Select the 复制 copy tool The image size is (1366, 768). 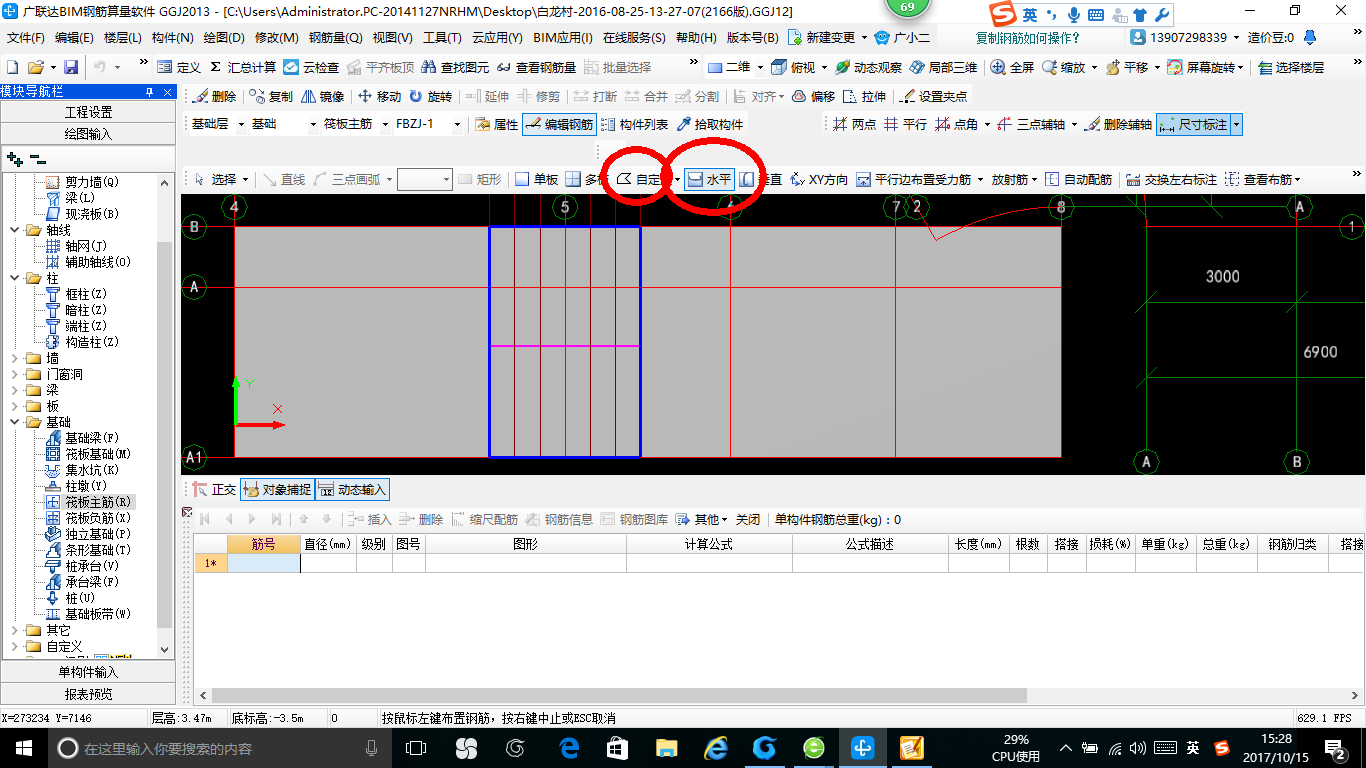[x=271, y=97]
